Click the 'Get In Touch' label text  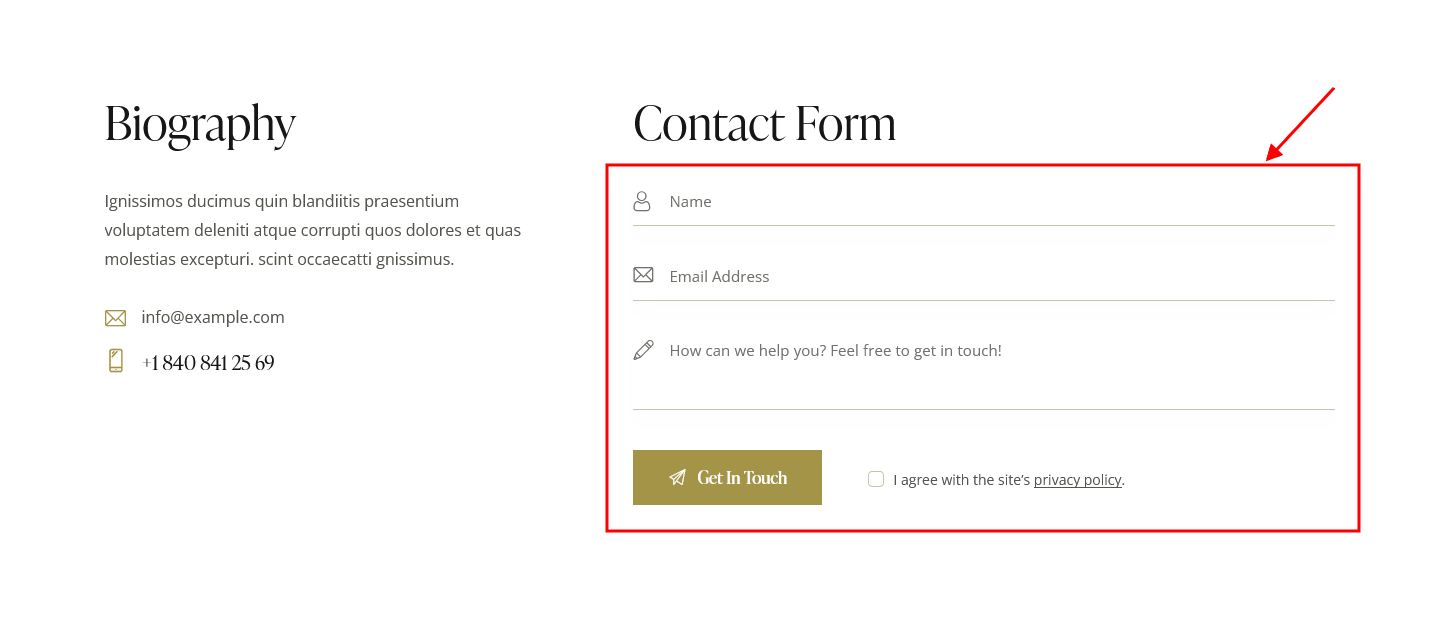(x=742, y=478)
